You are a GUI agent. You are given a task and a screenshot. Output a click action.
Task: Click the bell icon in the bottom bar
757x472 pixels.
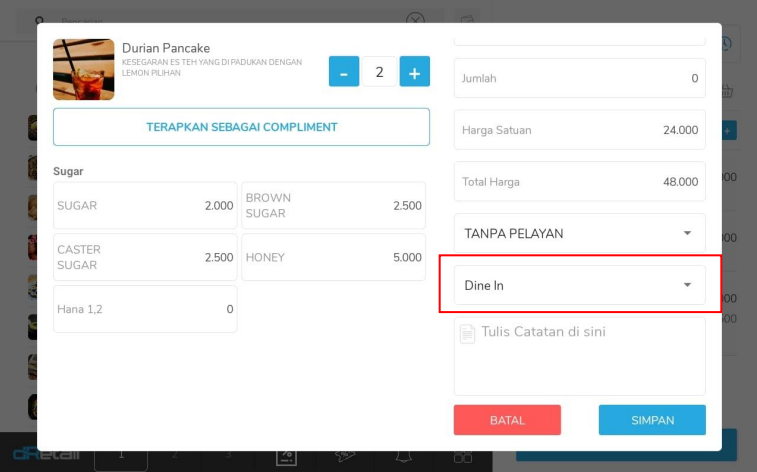[404, 458]
